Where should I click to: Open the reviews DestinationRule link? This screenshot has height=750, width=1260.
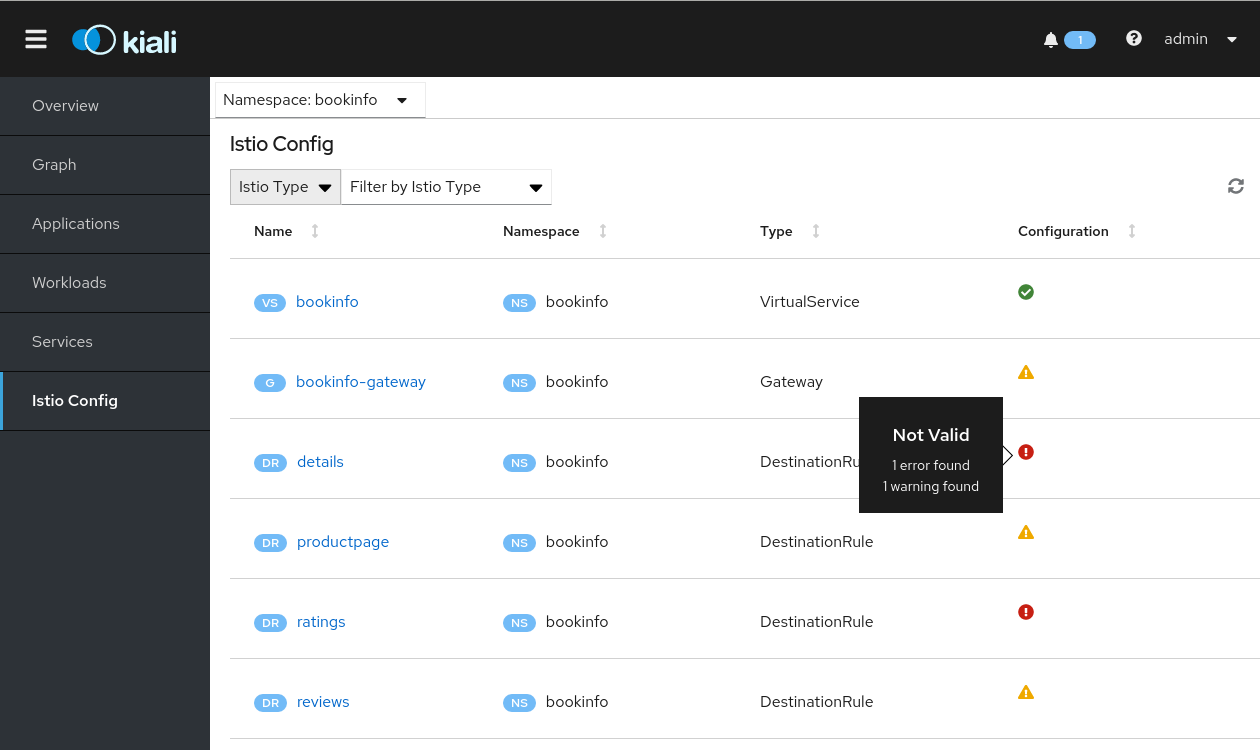323,702
